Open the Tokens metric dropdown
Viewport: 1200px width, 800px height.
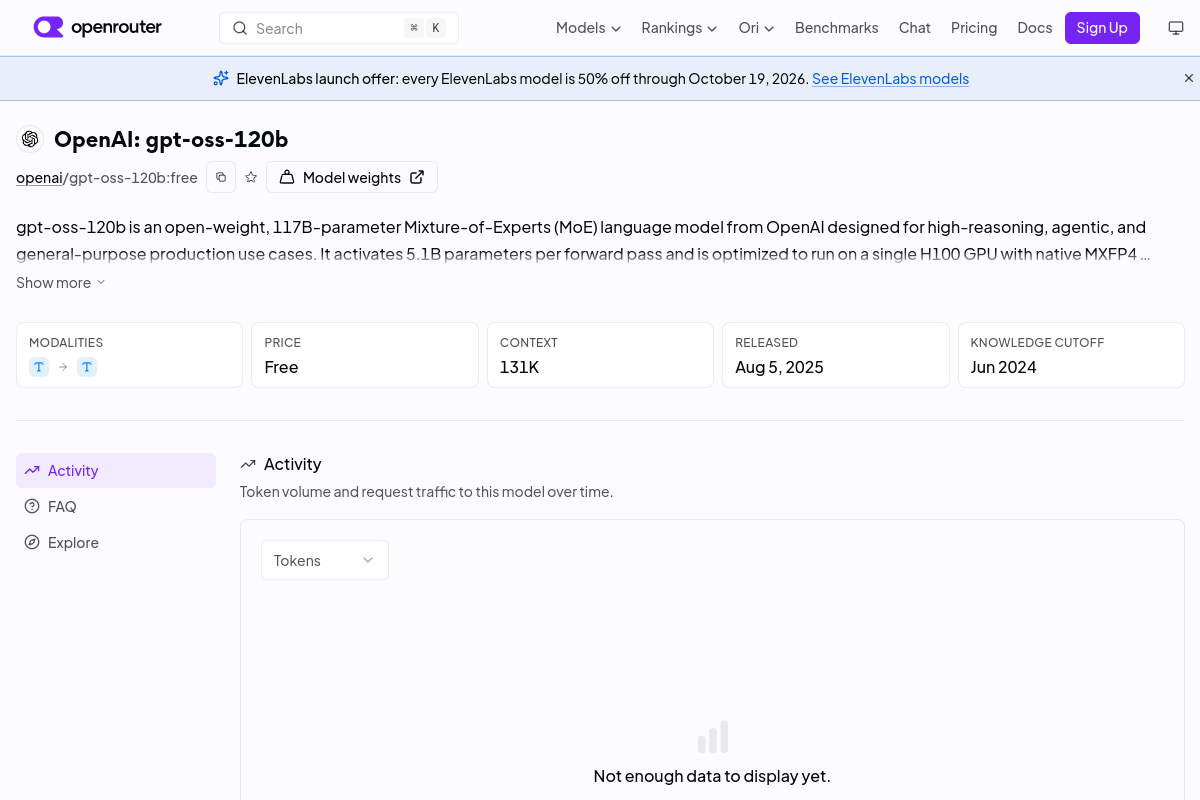(x=325, y=560)
